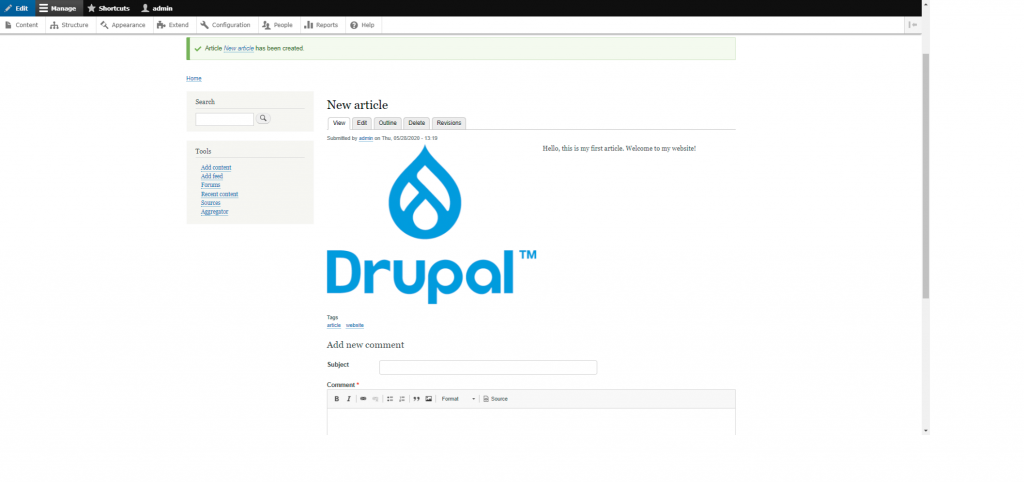The width and height of the screenshot is (1024, 483).
Task: Switch to the Revisions tab
Action: (449, 123)
